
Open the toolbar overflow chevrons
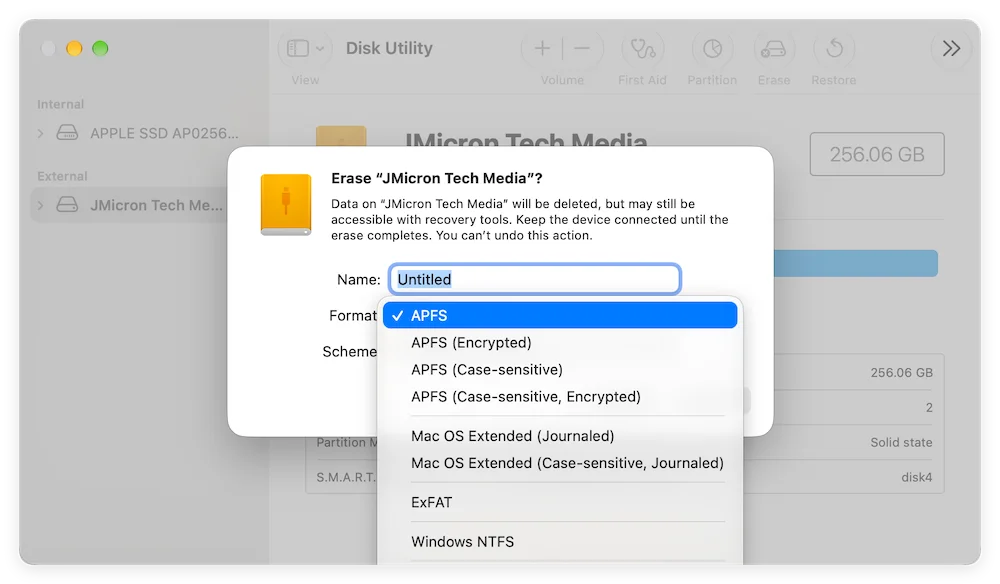(x=952, y=48)
